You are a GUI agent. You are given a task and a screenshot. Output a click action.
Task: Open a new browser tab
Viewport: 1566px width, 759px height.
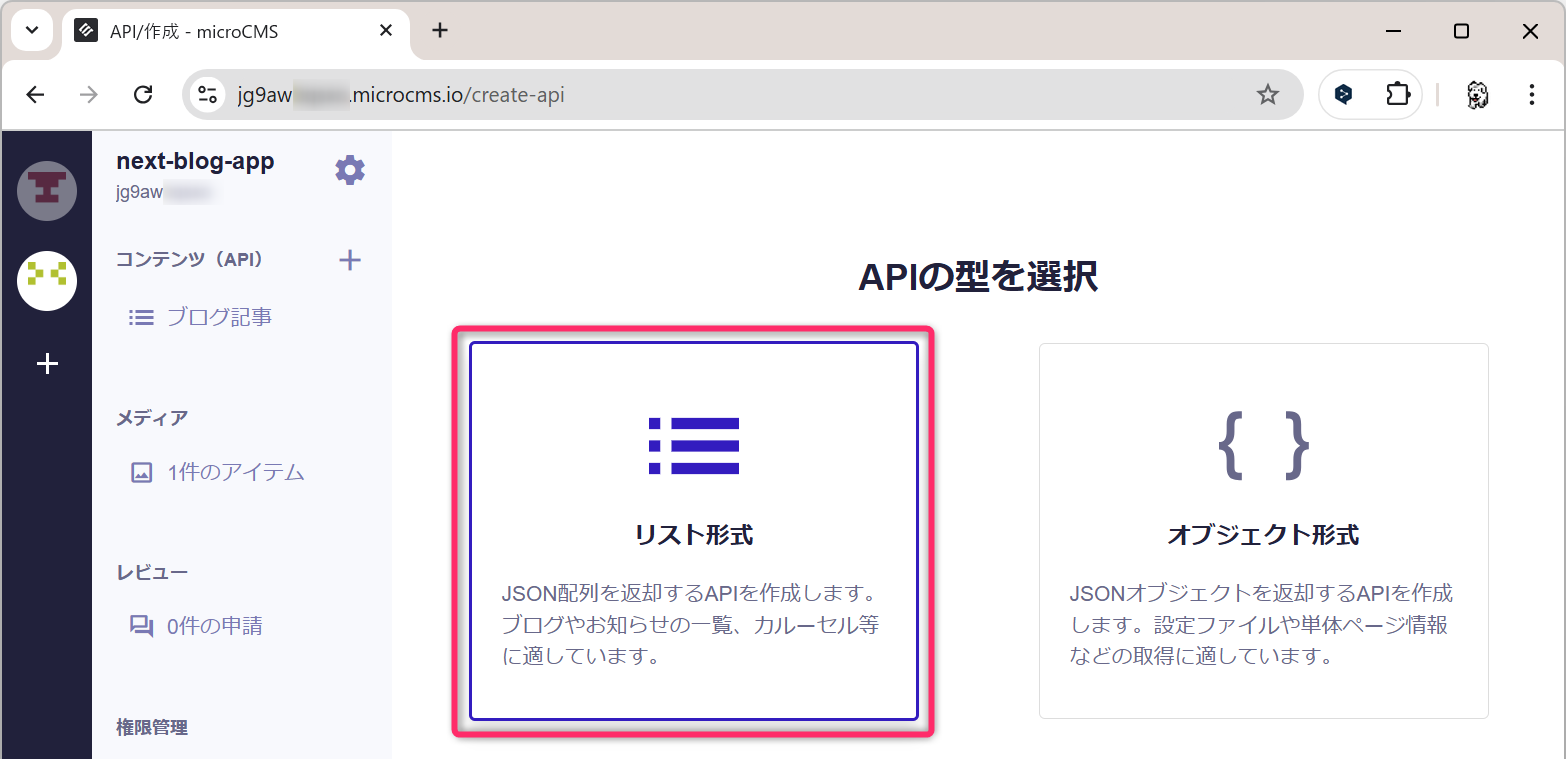point(440,31)
